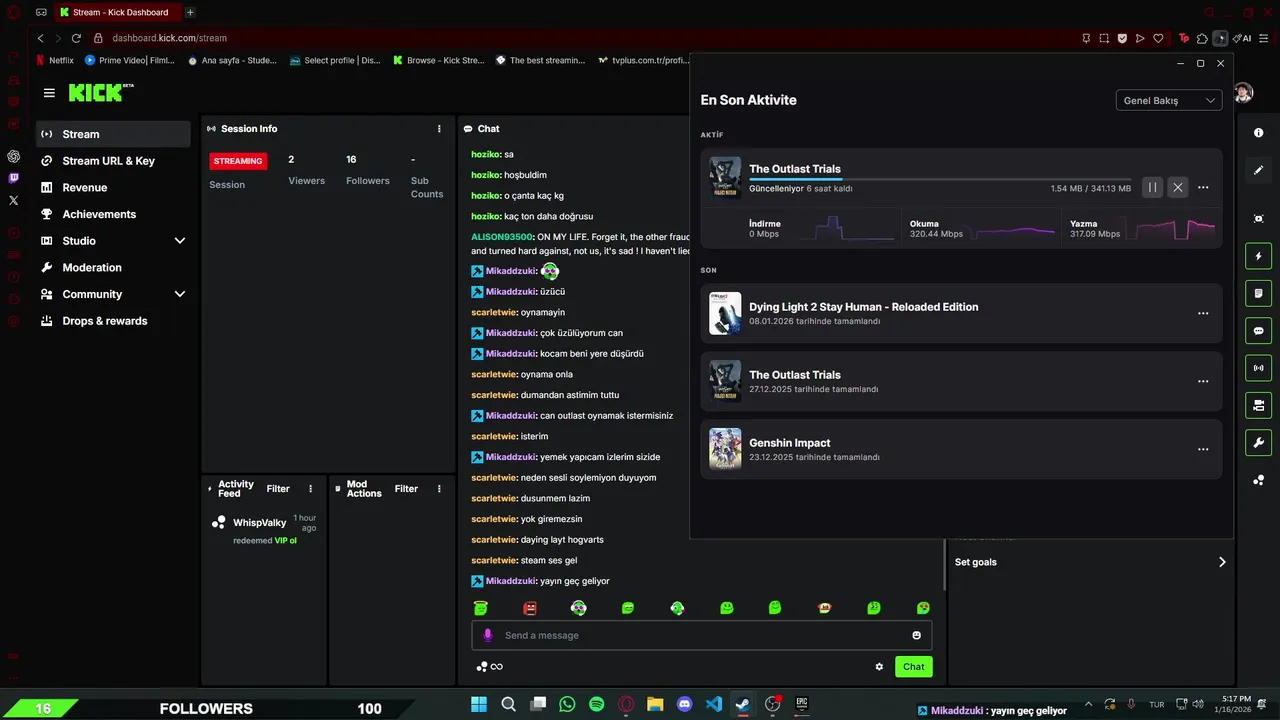Click the Mikaddzuki username in last chat message
The height and width of the screenshot is (720, 1280).
[x=511, y=581]
